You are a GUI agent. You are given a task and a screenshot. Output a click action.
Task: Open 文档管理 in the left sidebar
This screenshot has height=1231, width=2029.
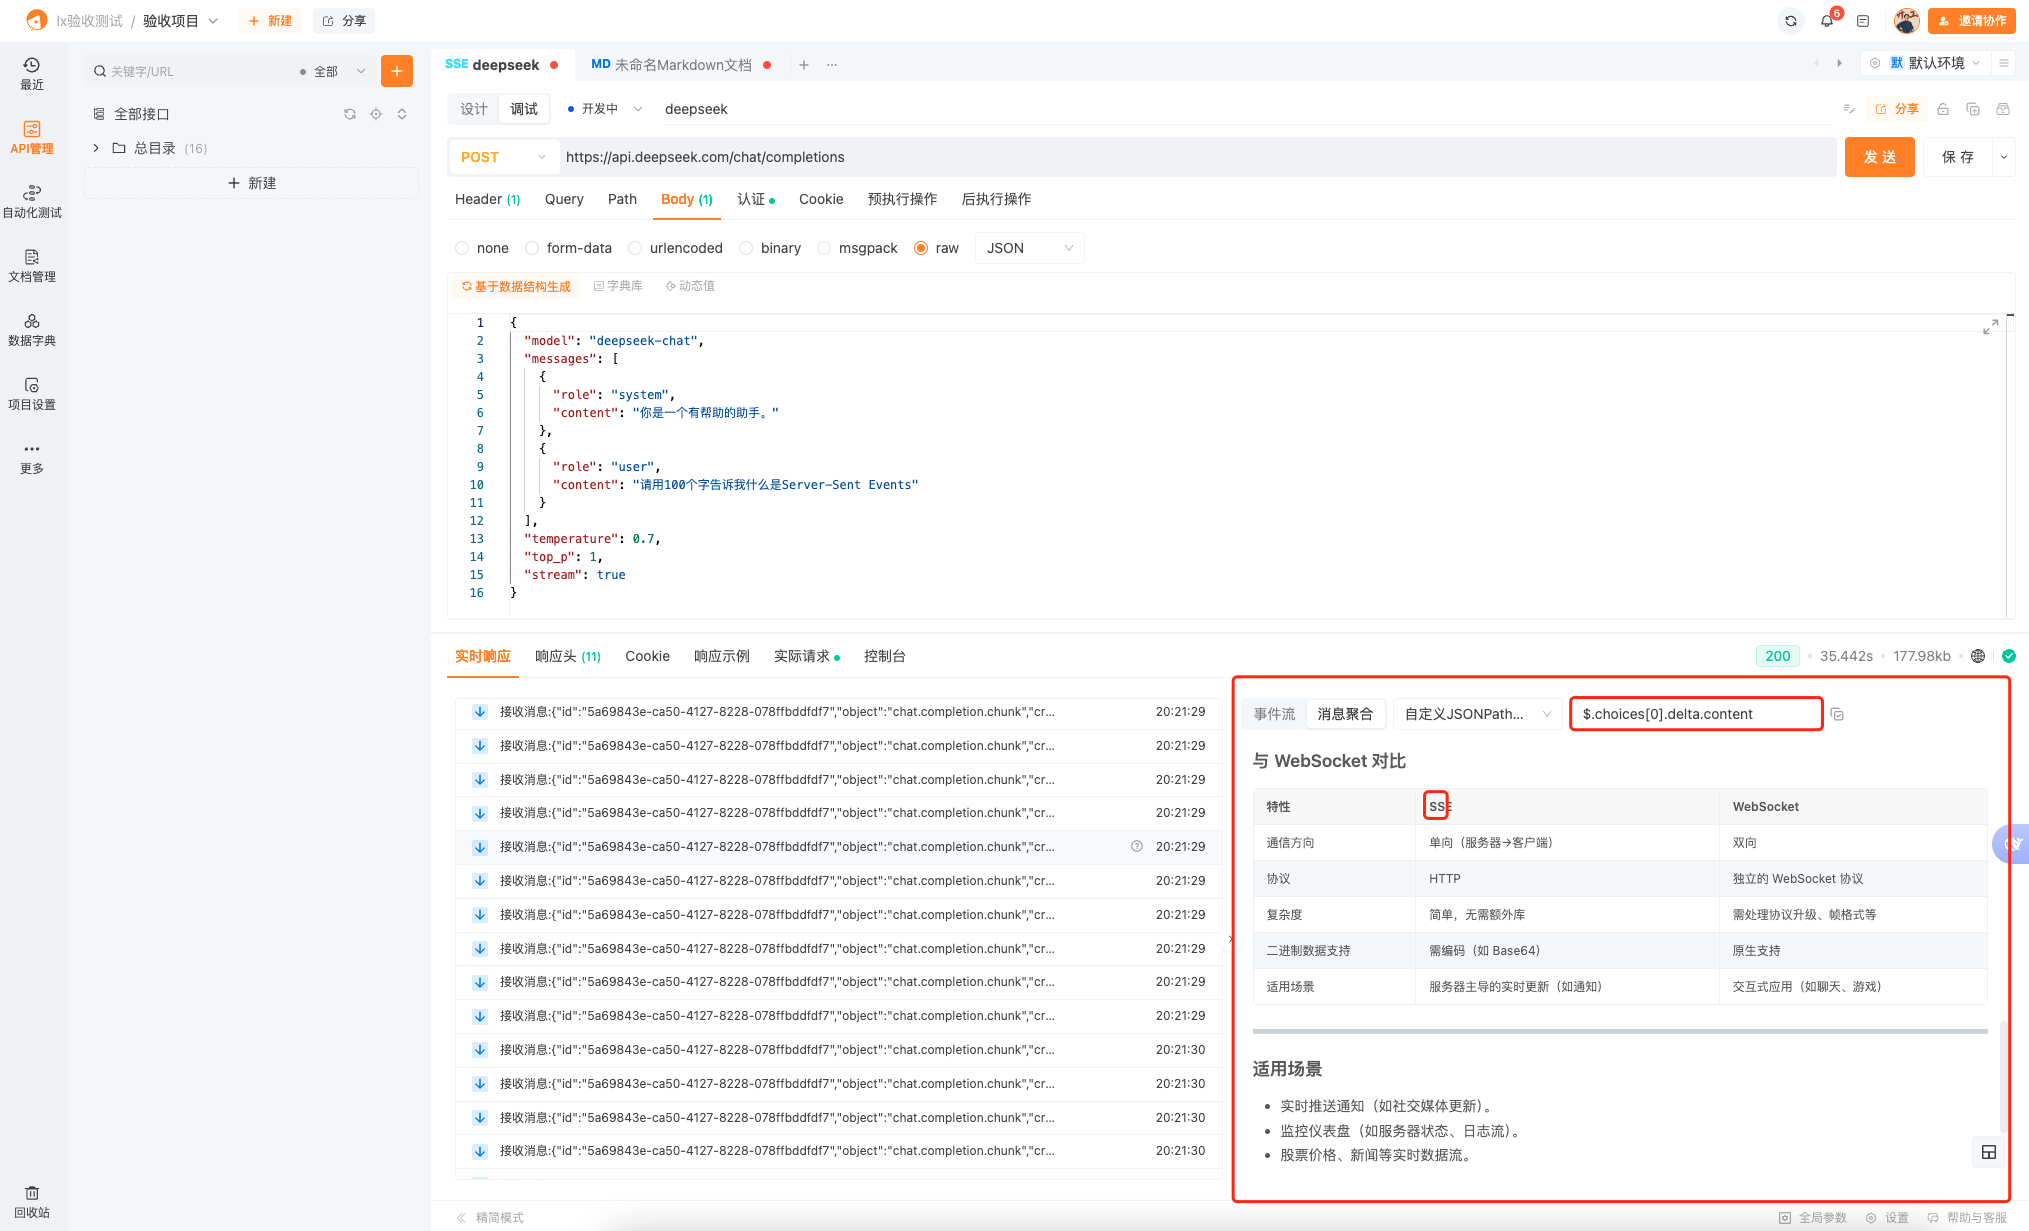(32, 266)
